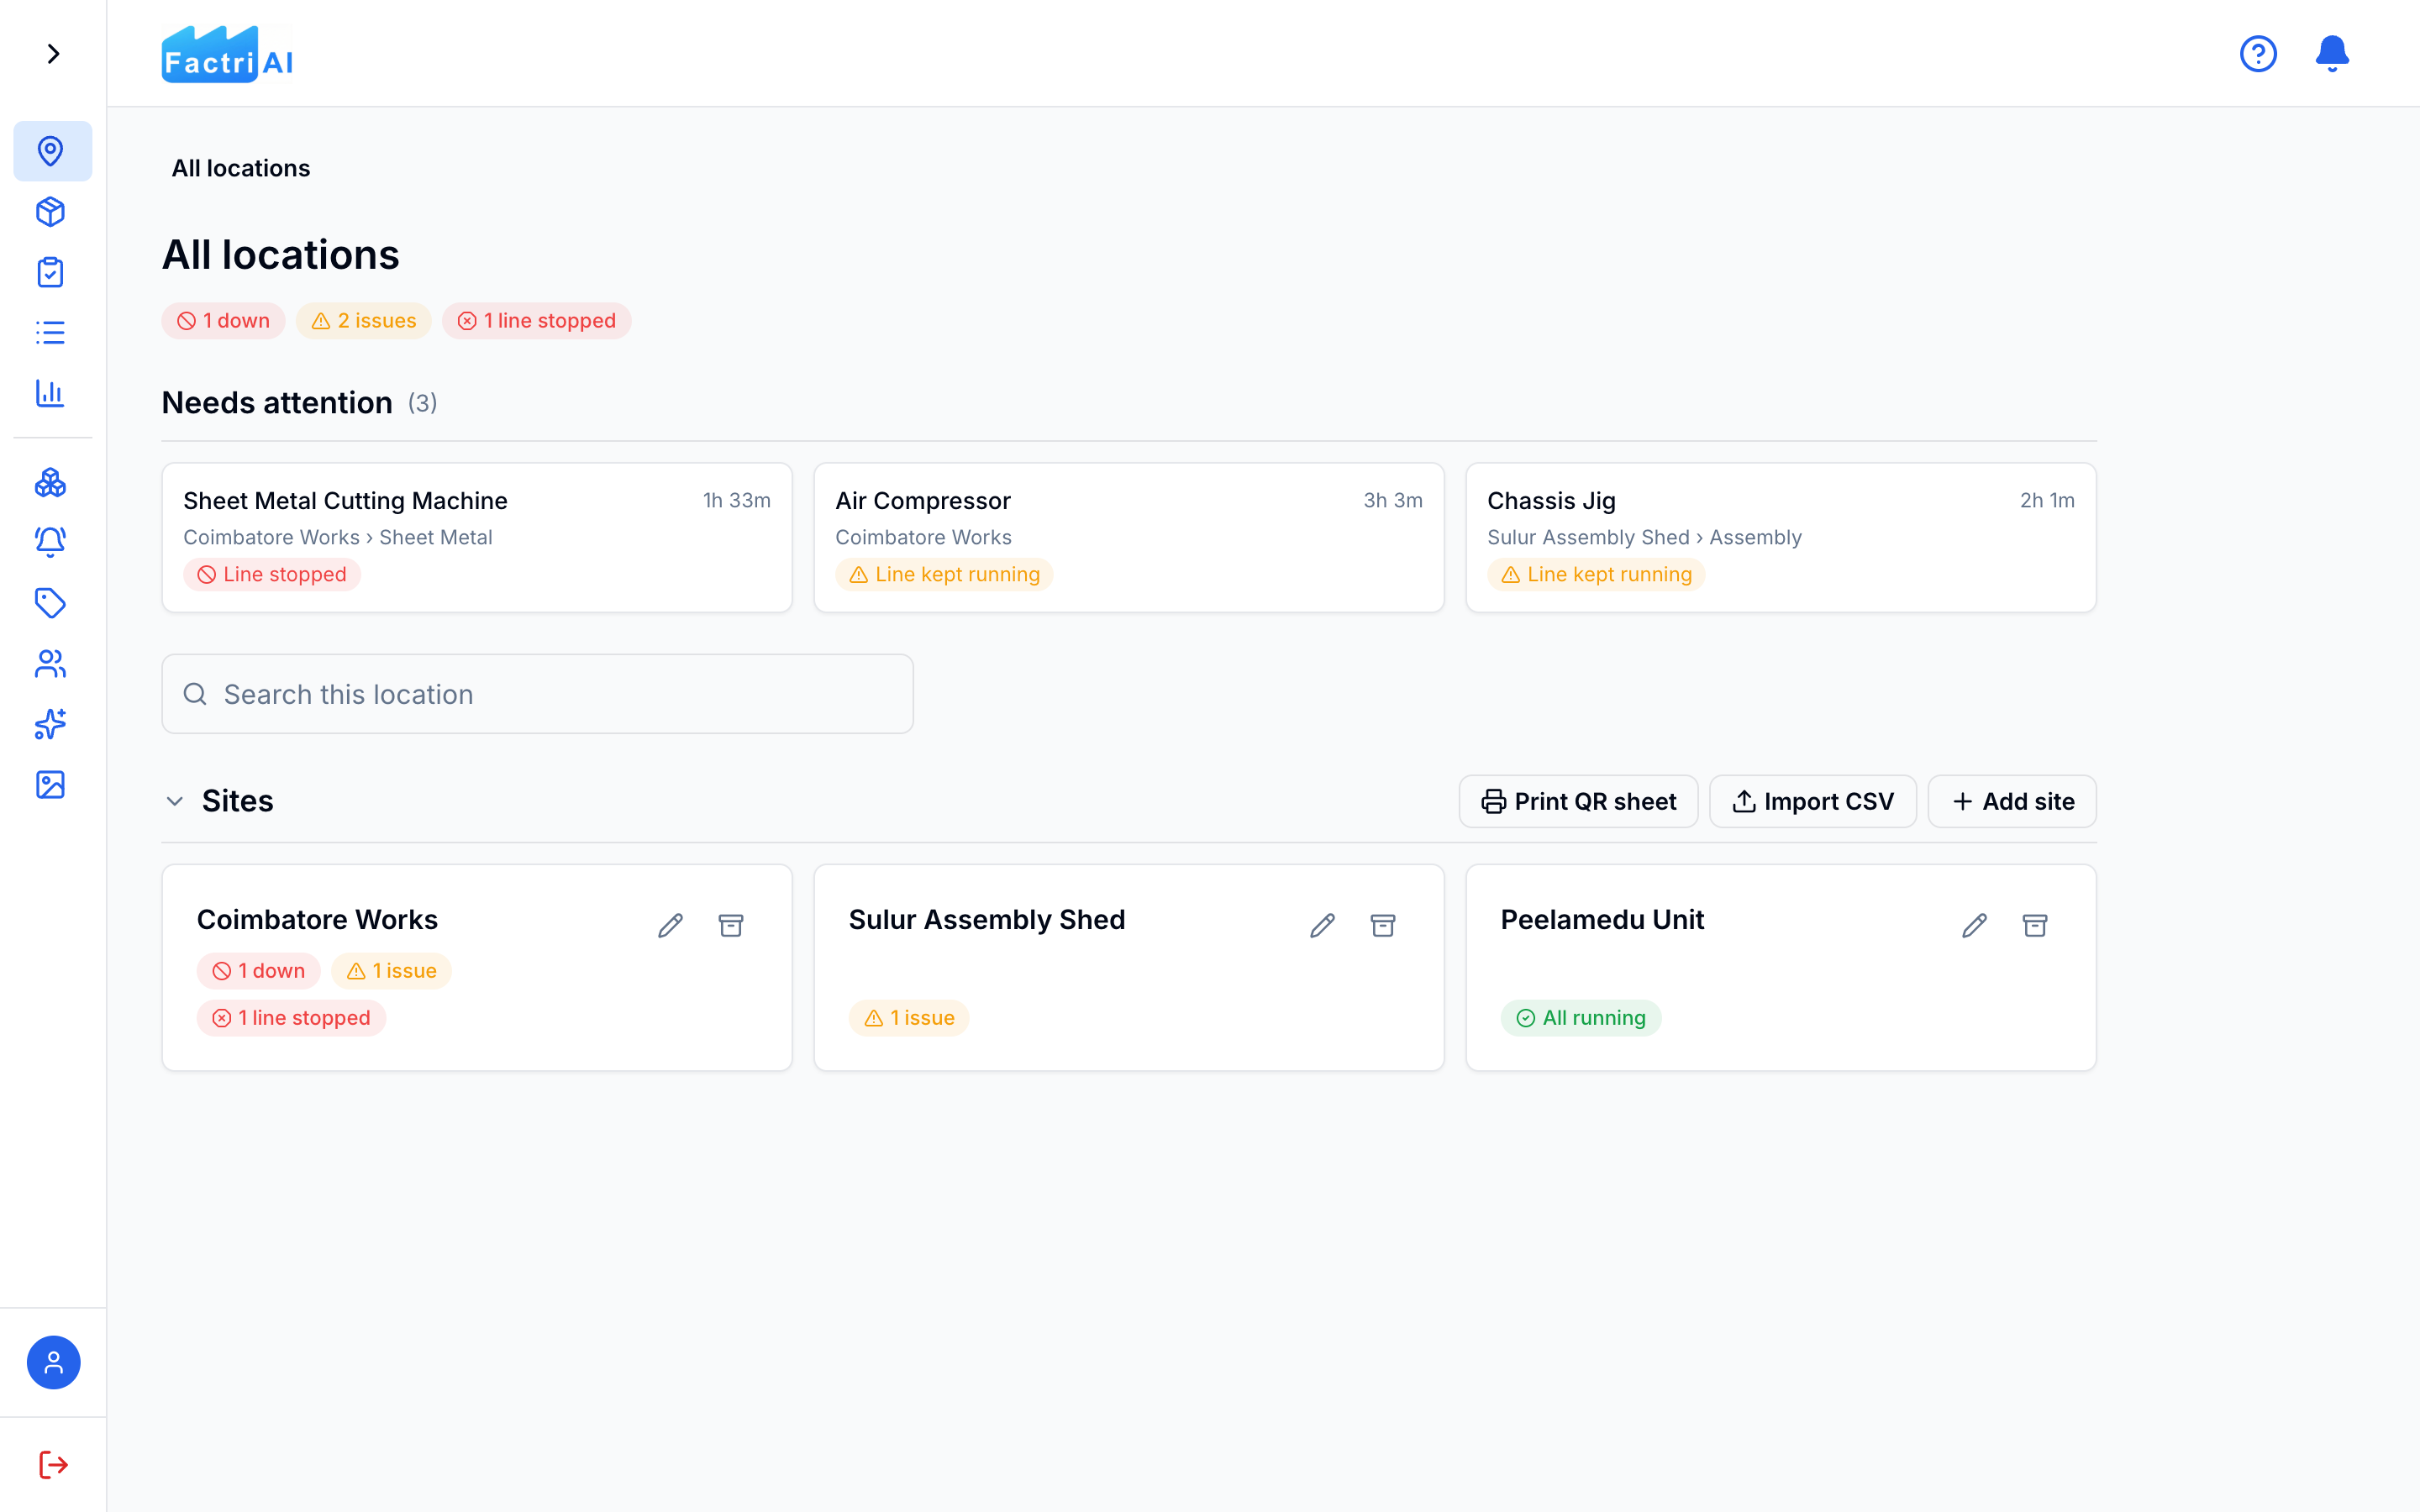Viewport: 2420px width, 1512px height.
Task: Open the list icon in sidebar
Action: [x=51, y=333]
